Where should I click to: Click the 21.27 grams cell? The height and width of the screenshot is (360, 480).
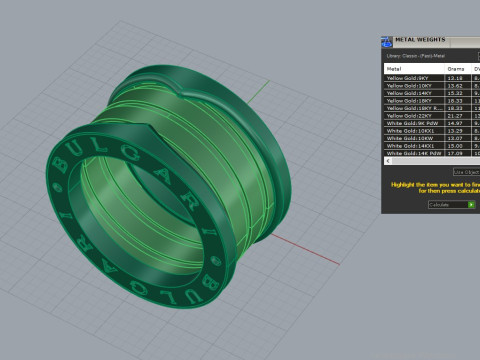(457, 116)
